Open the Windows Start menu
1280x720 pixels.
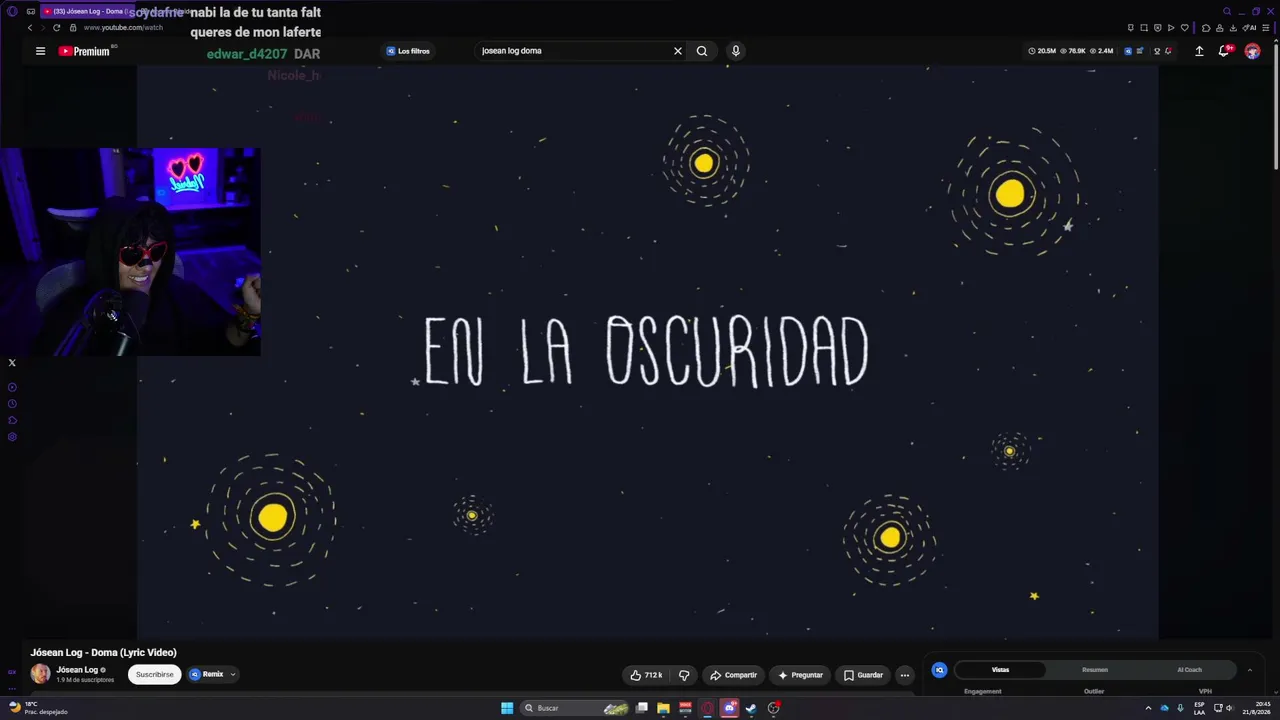coord(507,708)
